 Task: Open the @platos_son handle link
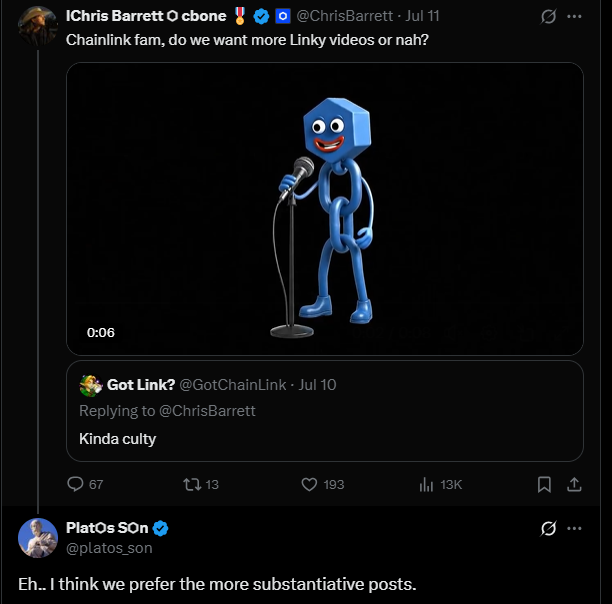(x=109, y=548)
